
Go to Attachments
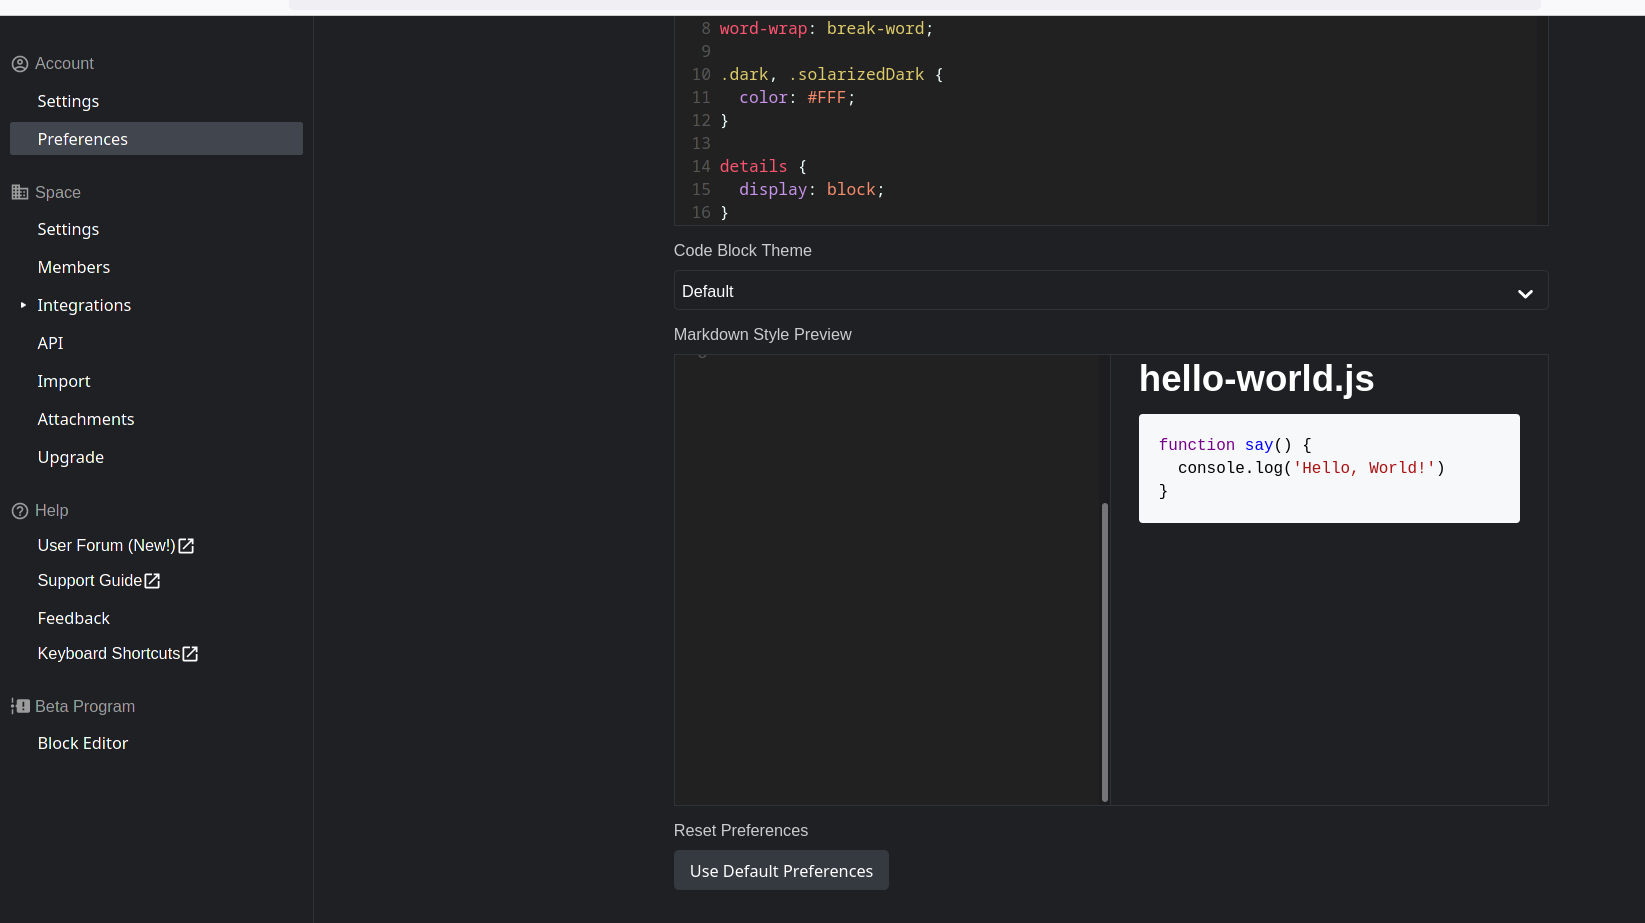pyautogui.click(x=86, y=419)
